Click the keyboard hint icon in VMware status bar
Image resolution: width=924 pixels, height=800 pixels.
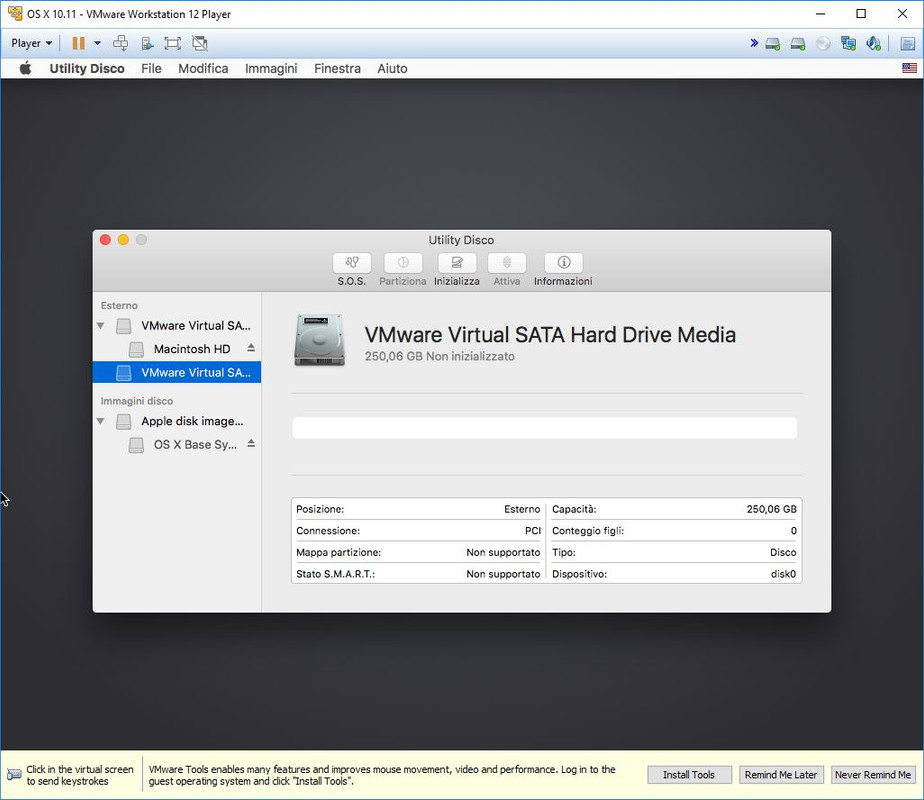pyautogui.click(x=14, y=775)
